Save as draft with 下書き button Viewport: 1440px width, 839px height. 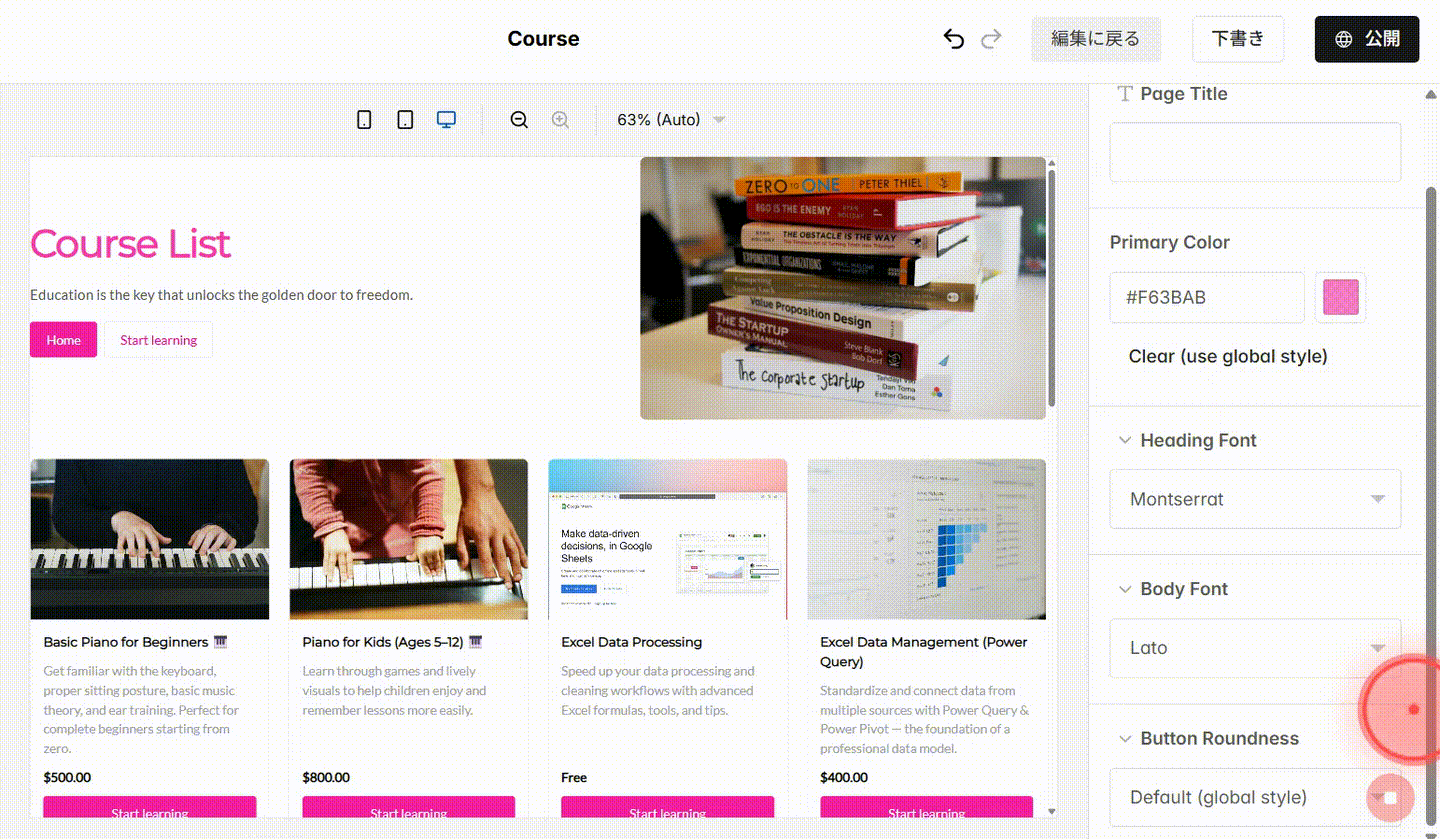[x=1238, y=39]
